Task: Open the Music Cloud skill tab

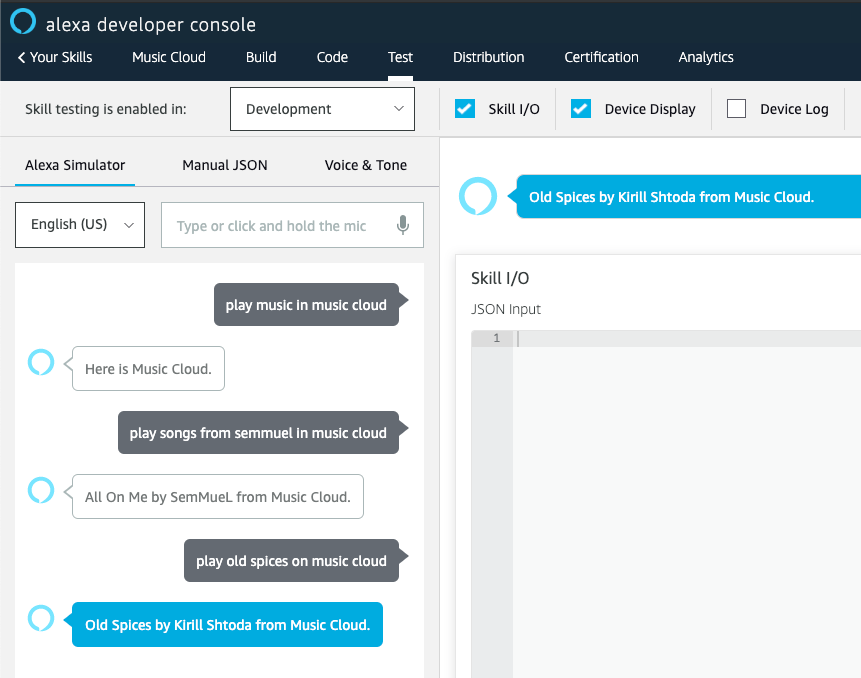Action: coord(169,57)
